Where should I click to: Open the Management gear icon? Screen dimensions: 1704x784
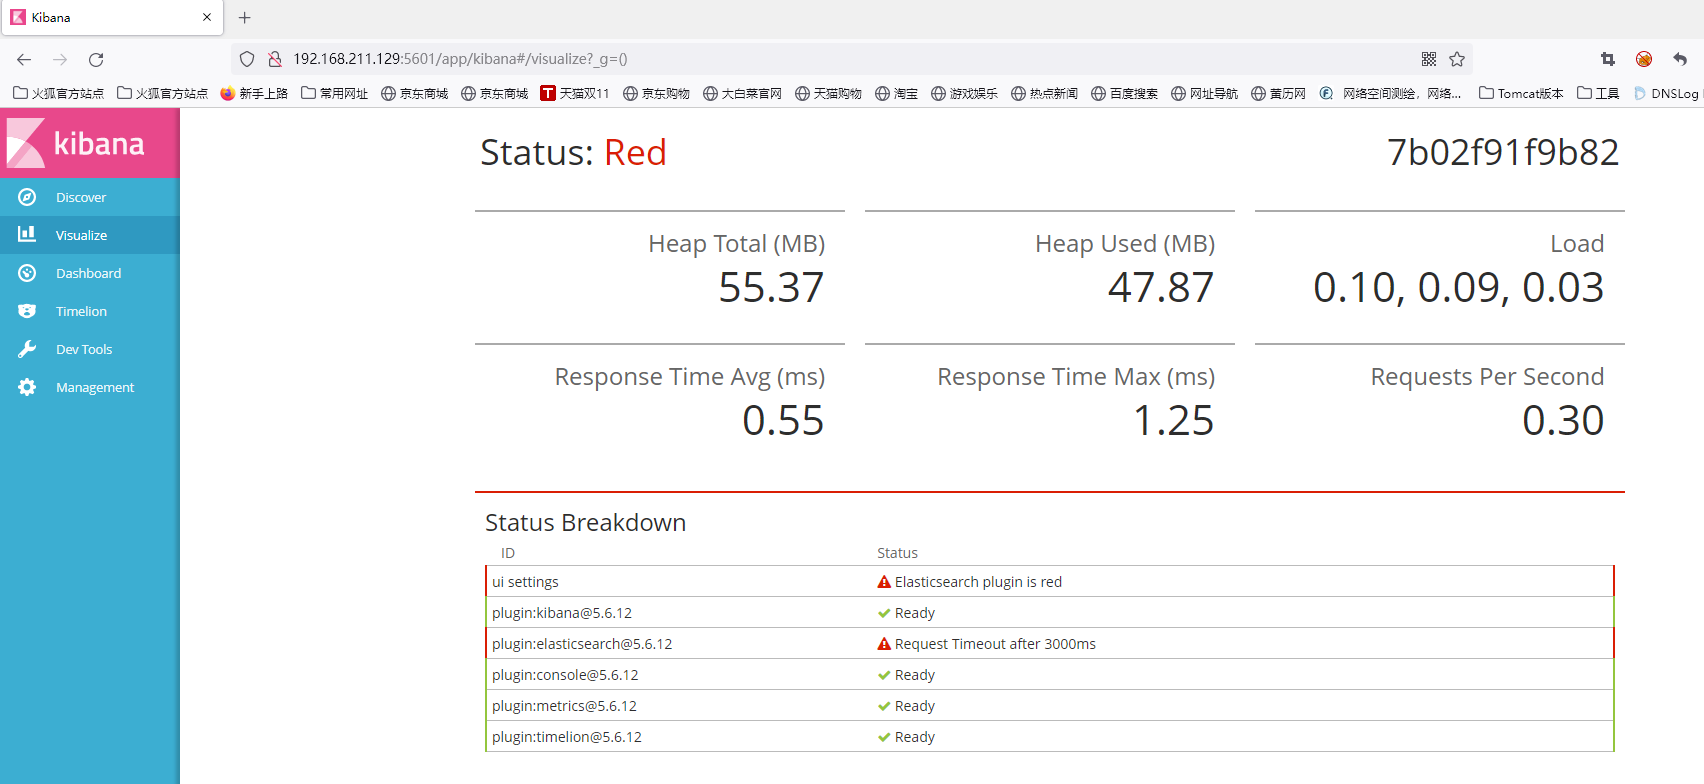coord(27,387)
